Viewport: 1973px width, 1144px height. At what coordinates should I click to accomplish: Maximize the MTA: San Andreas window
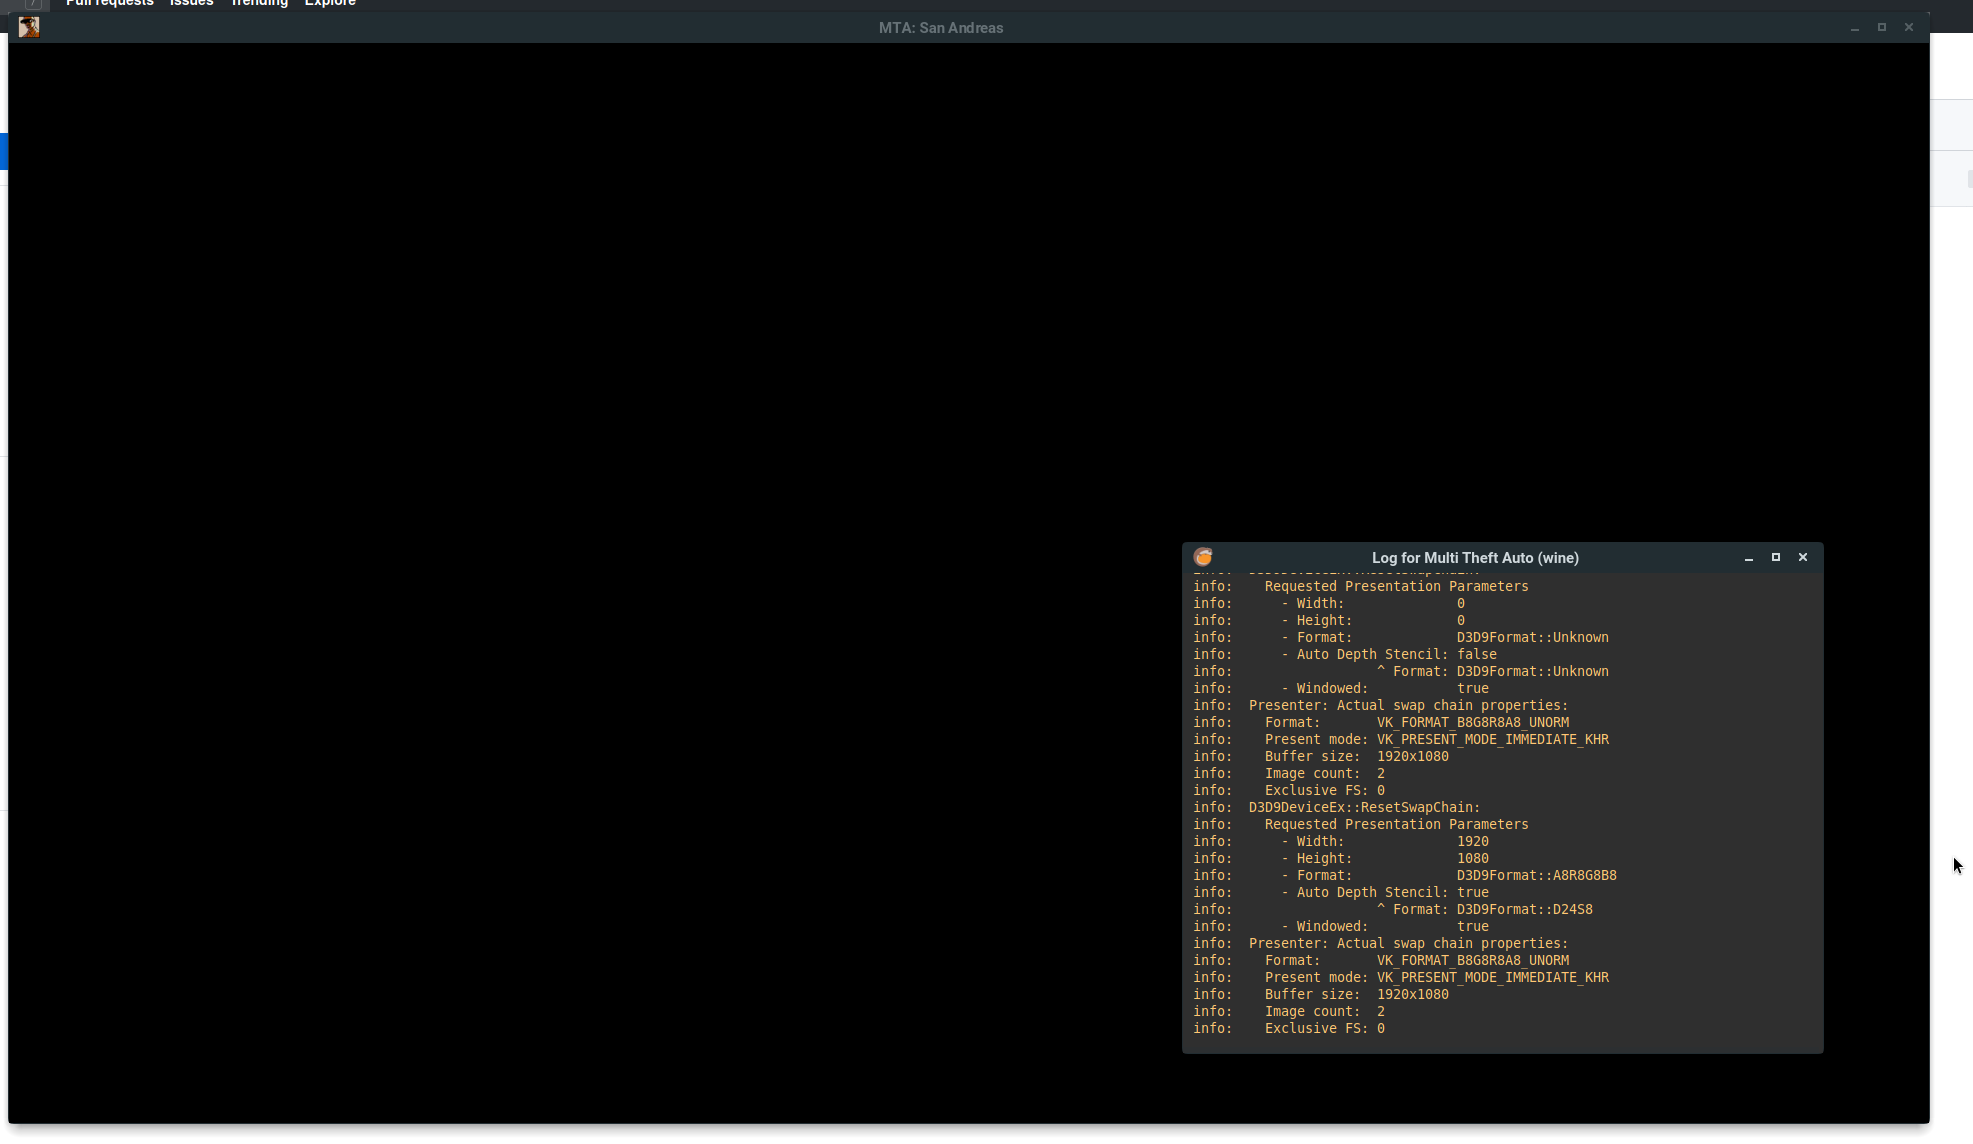(x=1882, y=27)
